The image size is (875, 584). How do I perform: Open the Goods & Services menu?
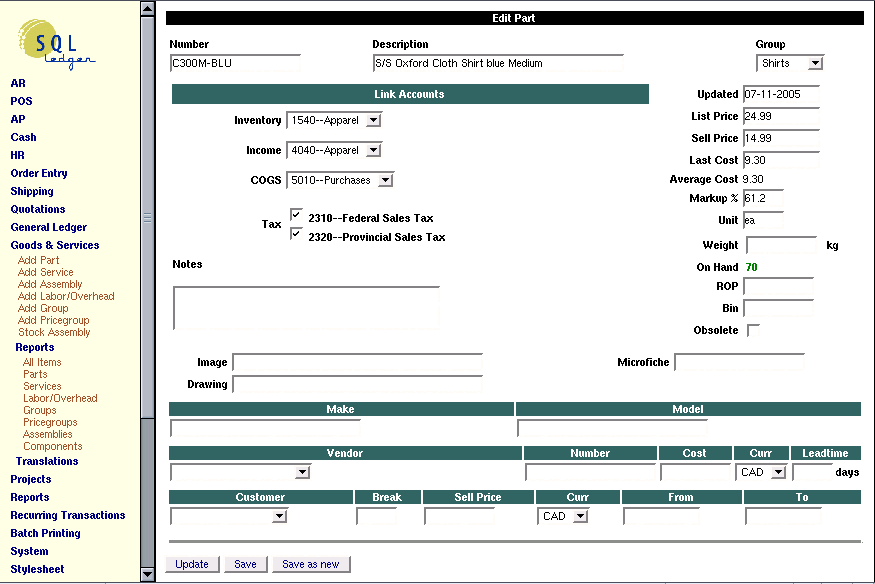[x=55, y=245]
